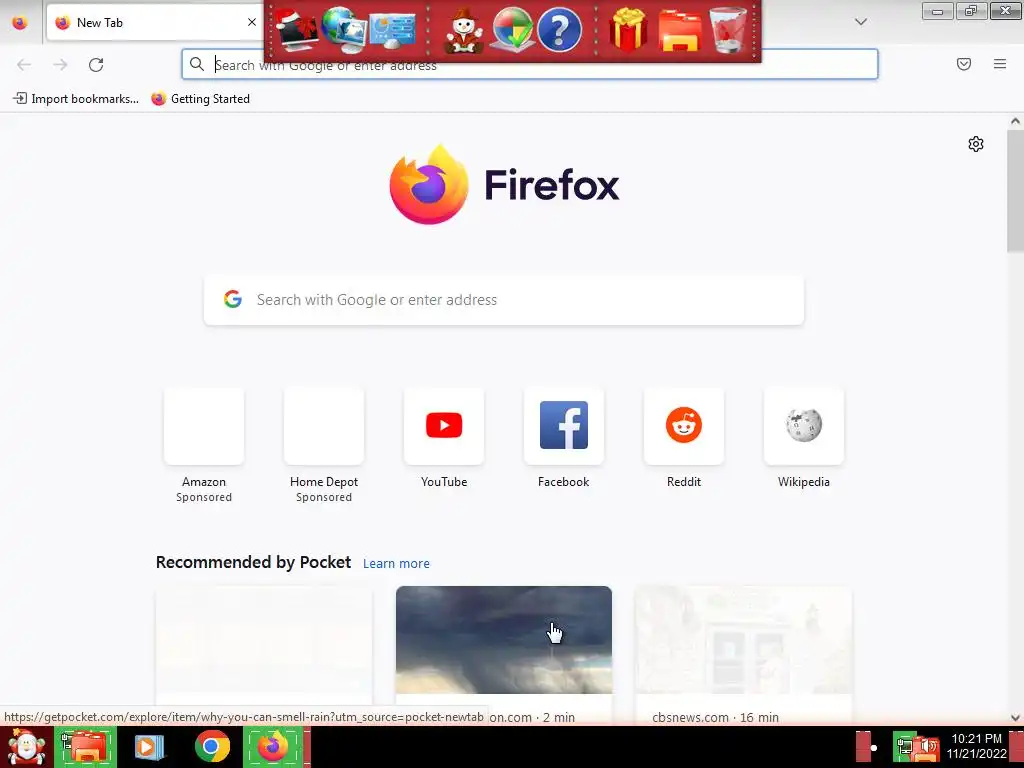
Task: Open the Firefox application menu (hamburger)
Action: [x=1000, y=64]
